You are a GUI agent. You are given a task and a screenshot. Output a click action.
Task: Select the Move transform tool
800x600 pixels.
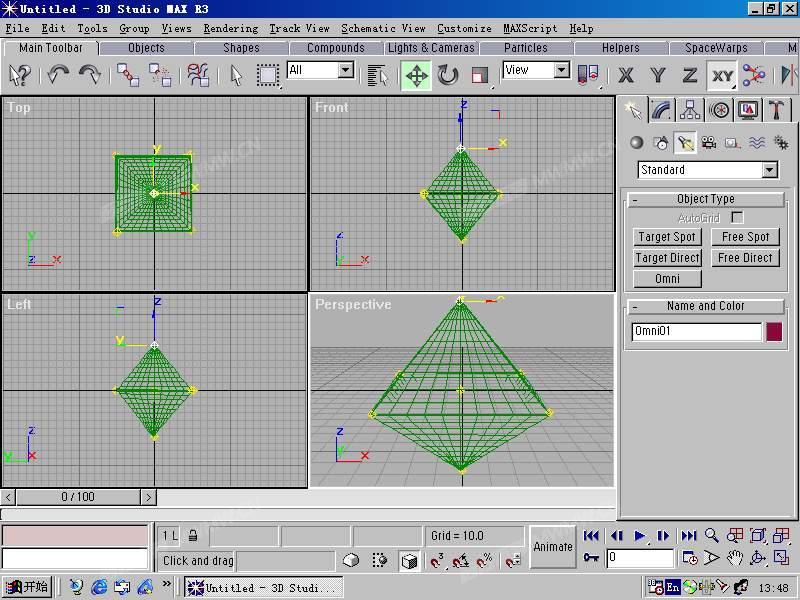[x=416, y=76]
